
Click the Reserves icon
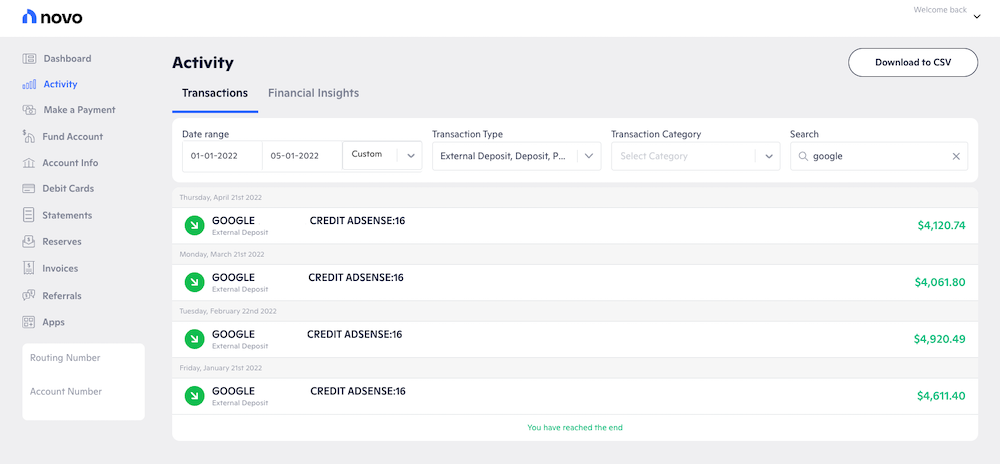coord(29,242)
